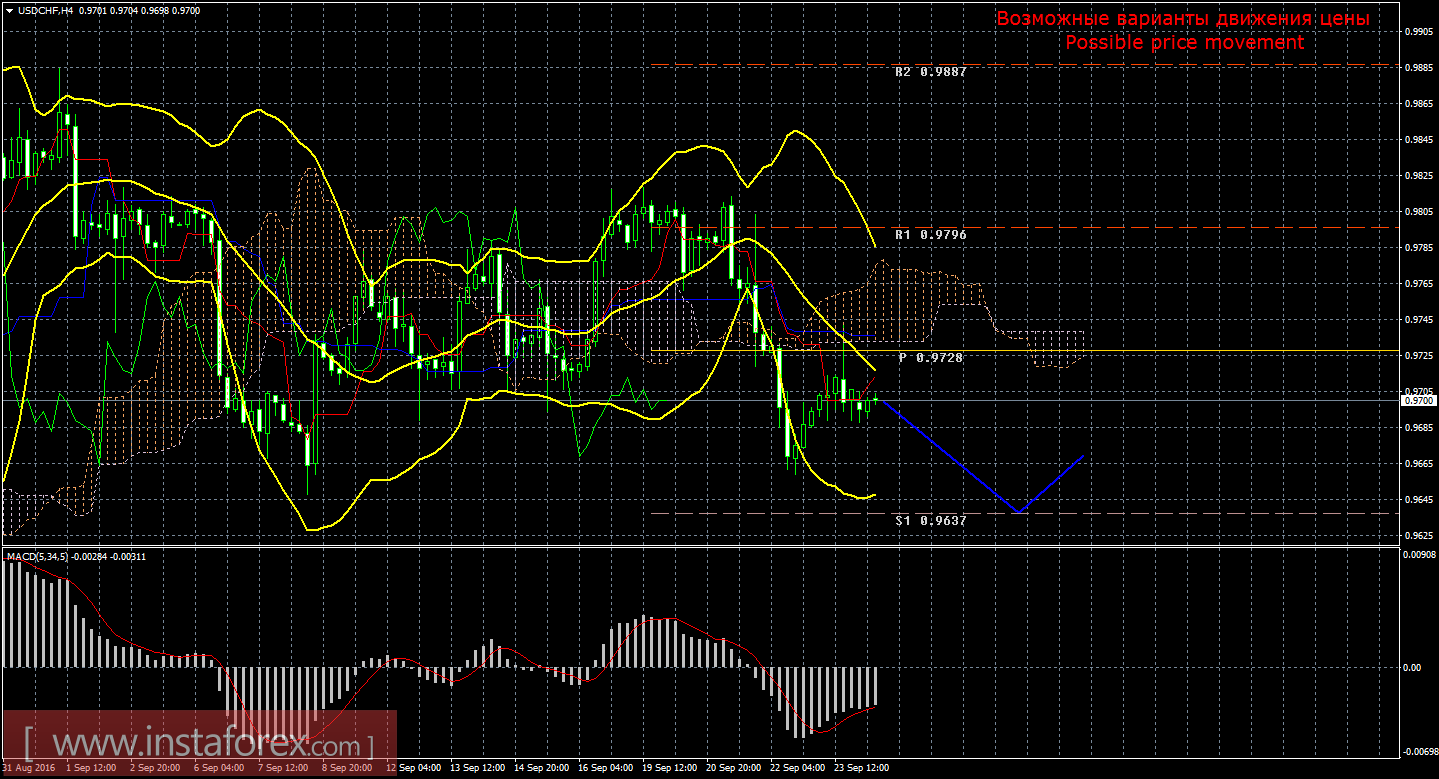Click the red Russian heading text

click(1183, 19)
